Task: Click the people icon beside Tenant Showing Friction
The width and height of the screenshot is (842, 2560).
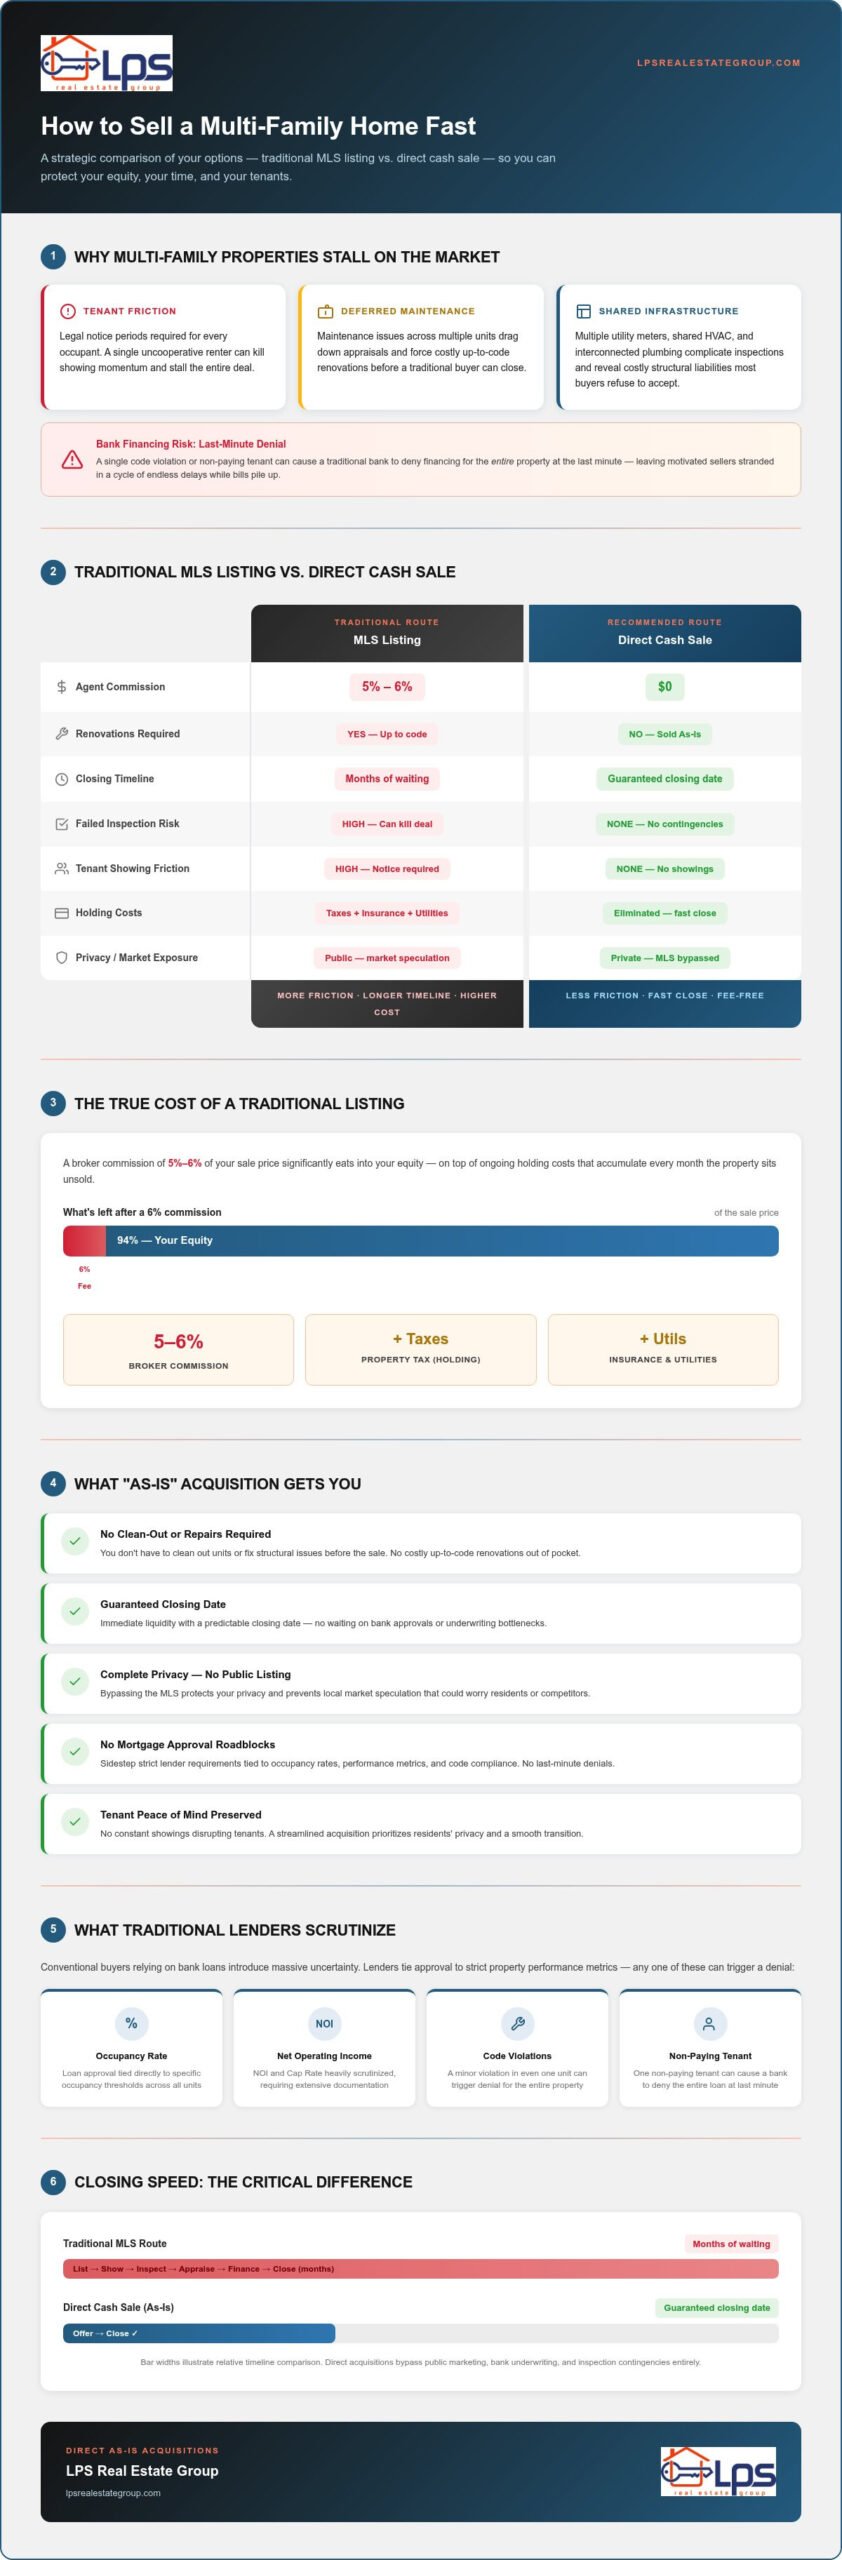Action: click(62, 869)
